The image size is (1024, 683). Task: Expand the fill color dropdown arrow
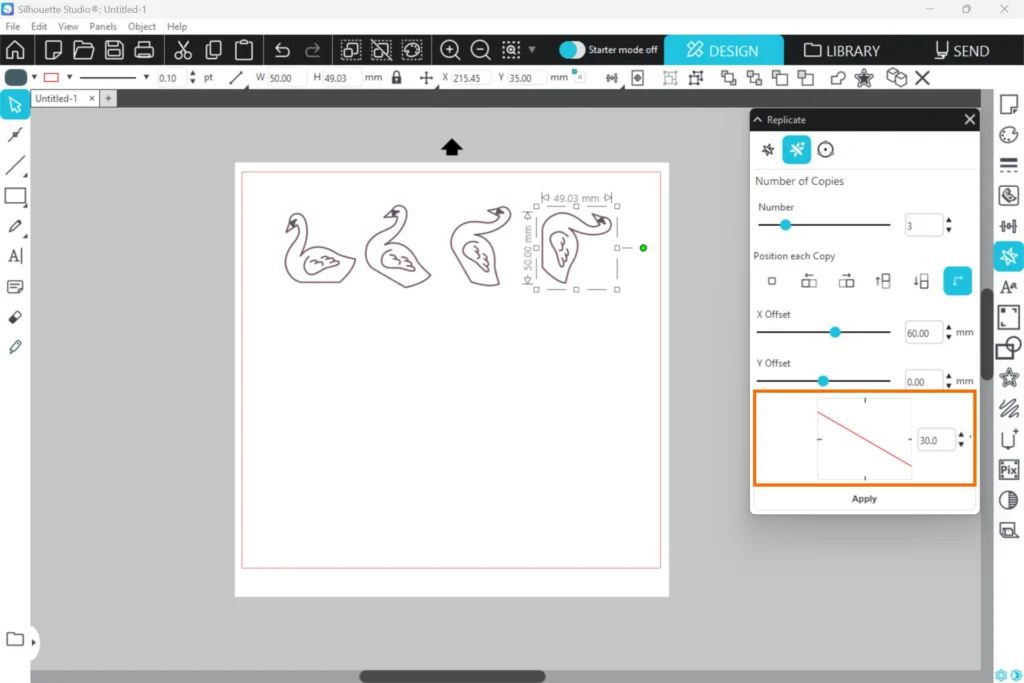34,77
